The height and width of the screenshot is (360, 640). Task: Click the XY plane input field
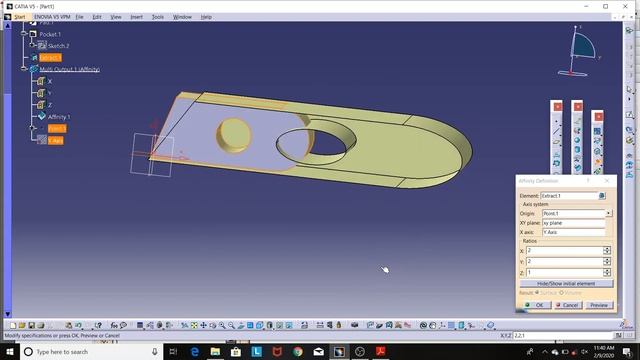tap(573, 223)
